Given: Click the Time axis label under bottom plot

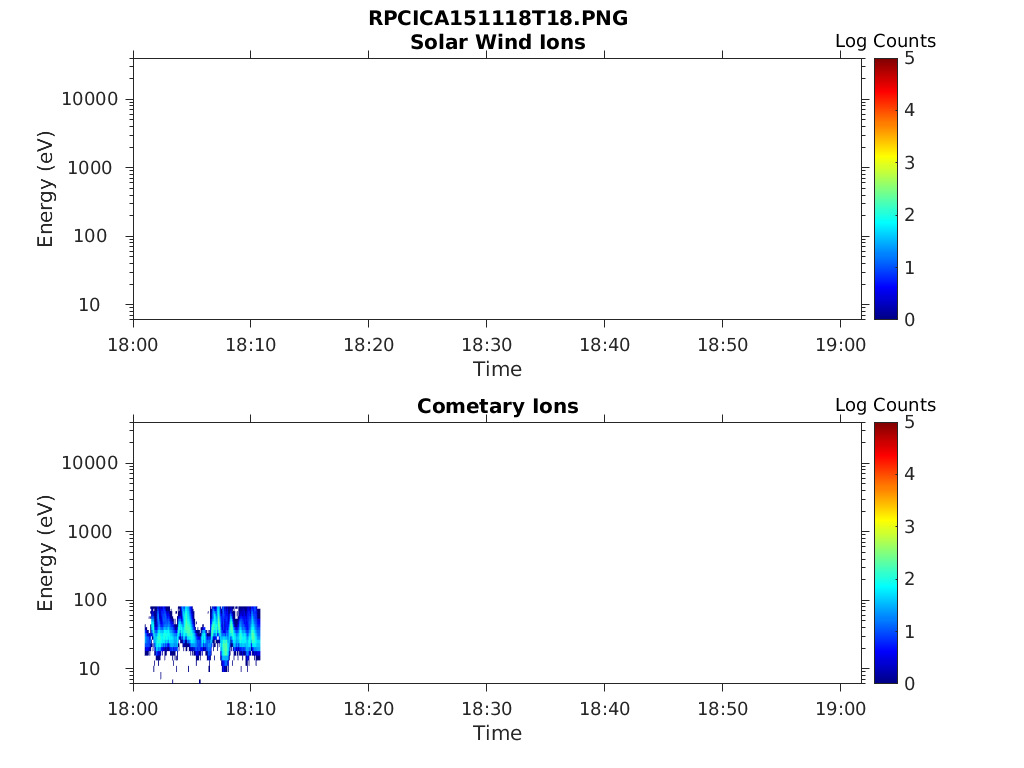Looking at the screenshot, I should tap(498, 733).
